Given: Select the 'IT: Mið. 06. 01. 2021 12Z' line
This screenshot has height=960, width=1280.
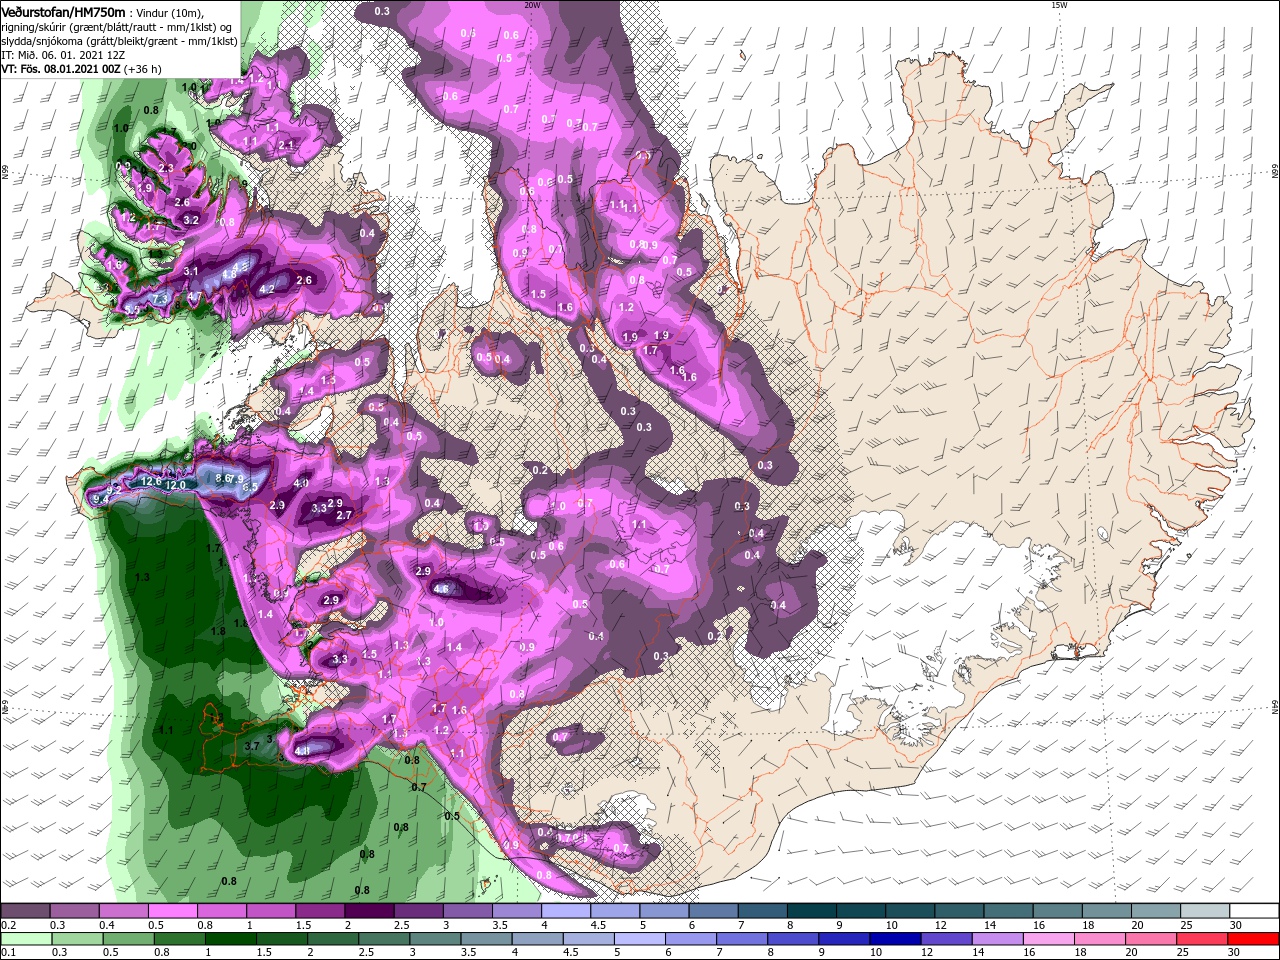Looking at the screenshot, I should pyautogui.click(x=61, y=55).
